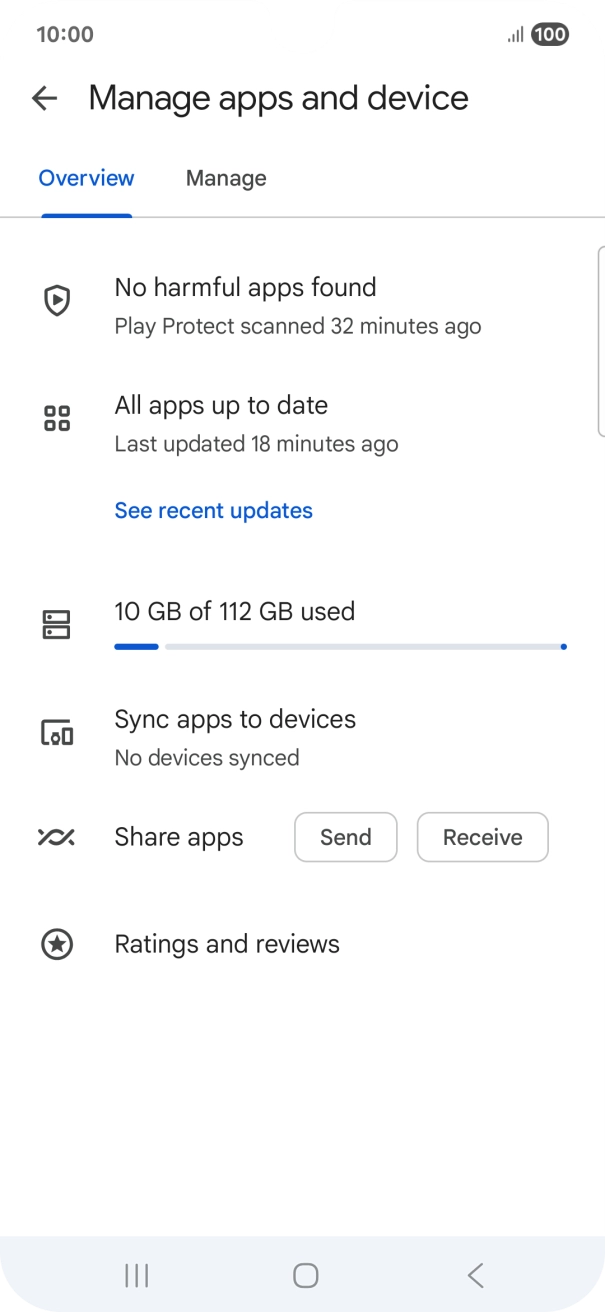
Task: Tap the storage drive icon
Action: [57, 625]
